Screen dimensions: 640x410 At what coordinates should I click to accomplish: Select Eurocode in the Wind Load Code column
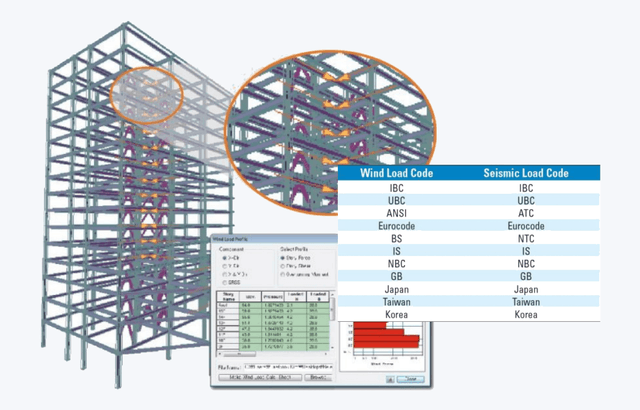pyautogui.click(x=399, y=228)
